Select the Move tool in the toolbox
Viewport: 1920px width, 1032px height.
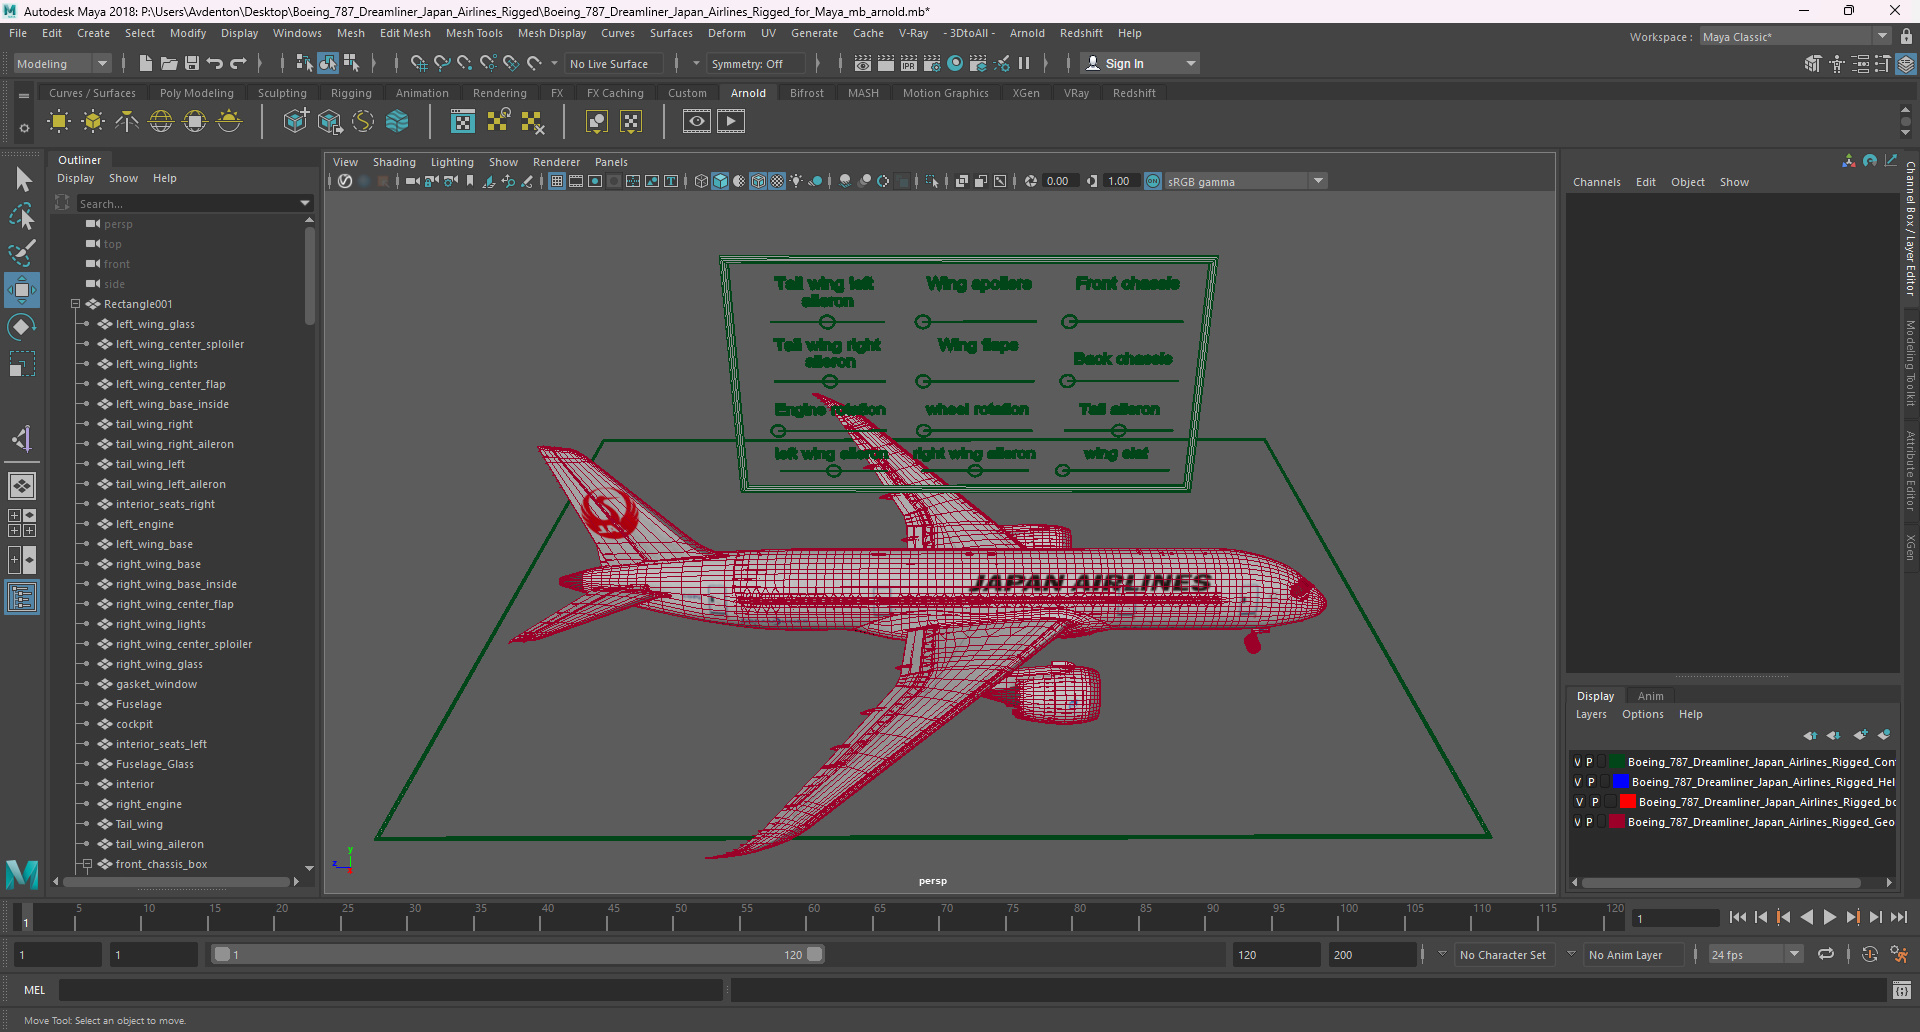(x=22, y=291)
